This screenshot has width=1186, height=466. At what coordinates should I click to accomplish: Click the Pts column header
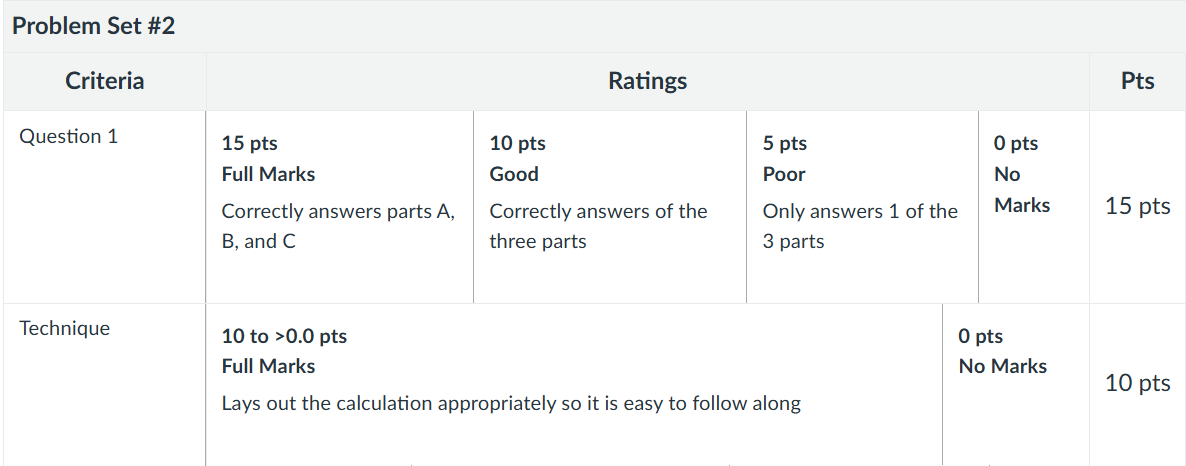pyautogui.click(x=1138, y=81)
